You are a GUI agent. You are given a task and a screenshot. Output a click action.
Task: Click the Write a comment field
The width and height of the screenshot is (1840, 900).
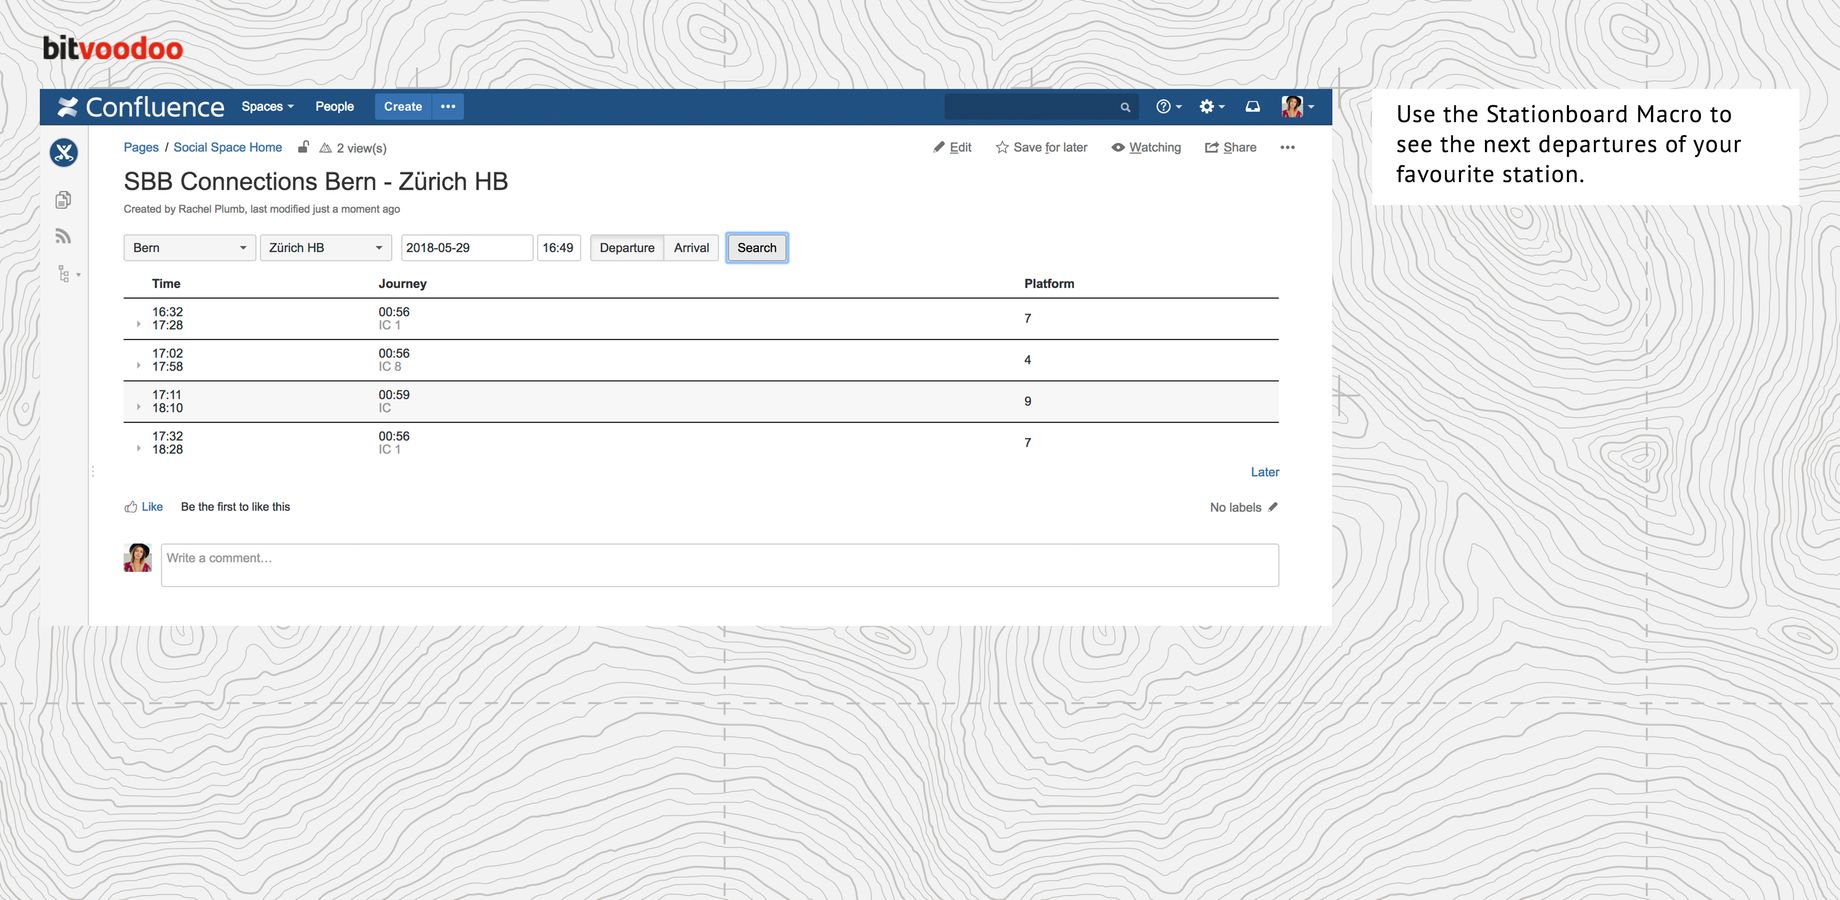[720, 565]
